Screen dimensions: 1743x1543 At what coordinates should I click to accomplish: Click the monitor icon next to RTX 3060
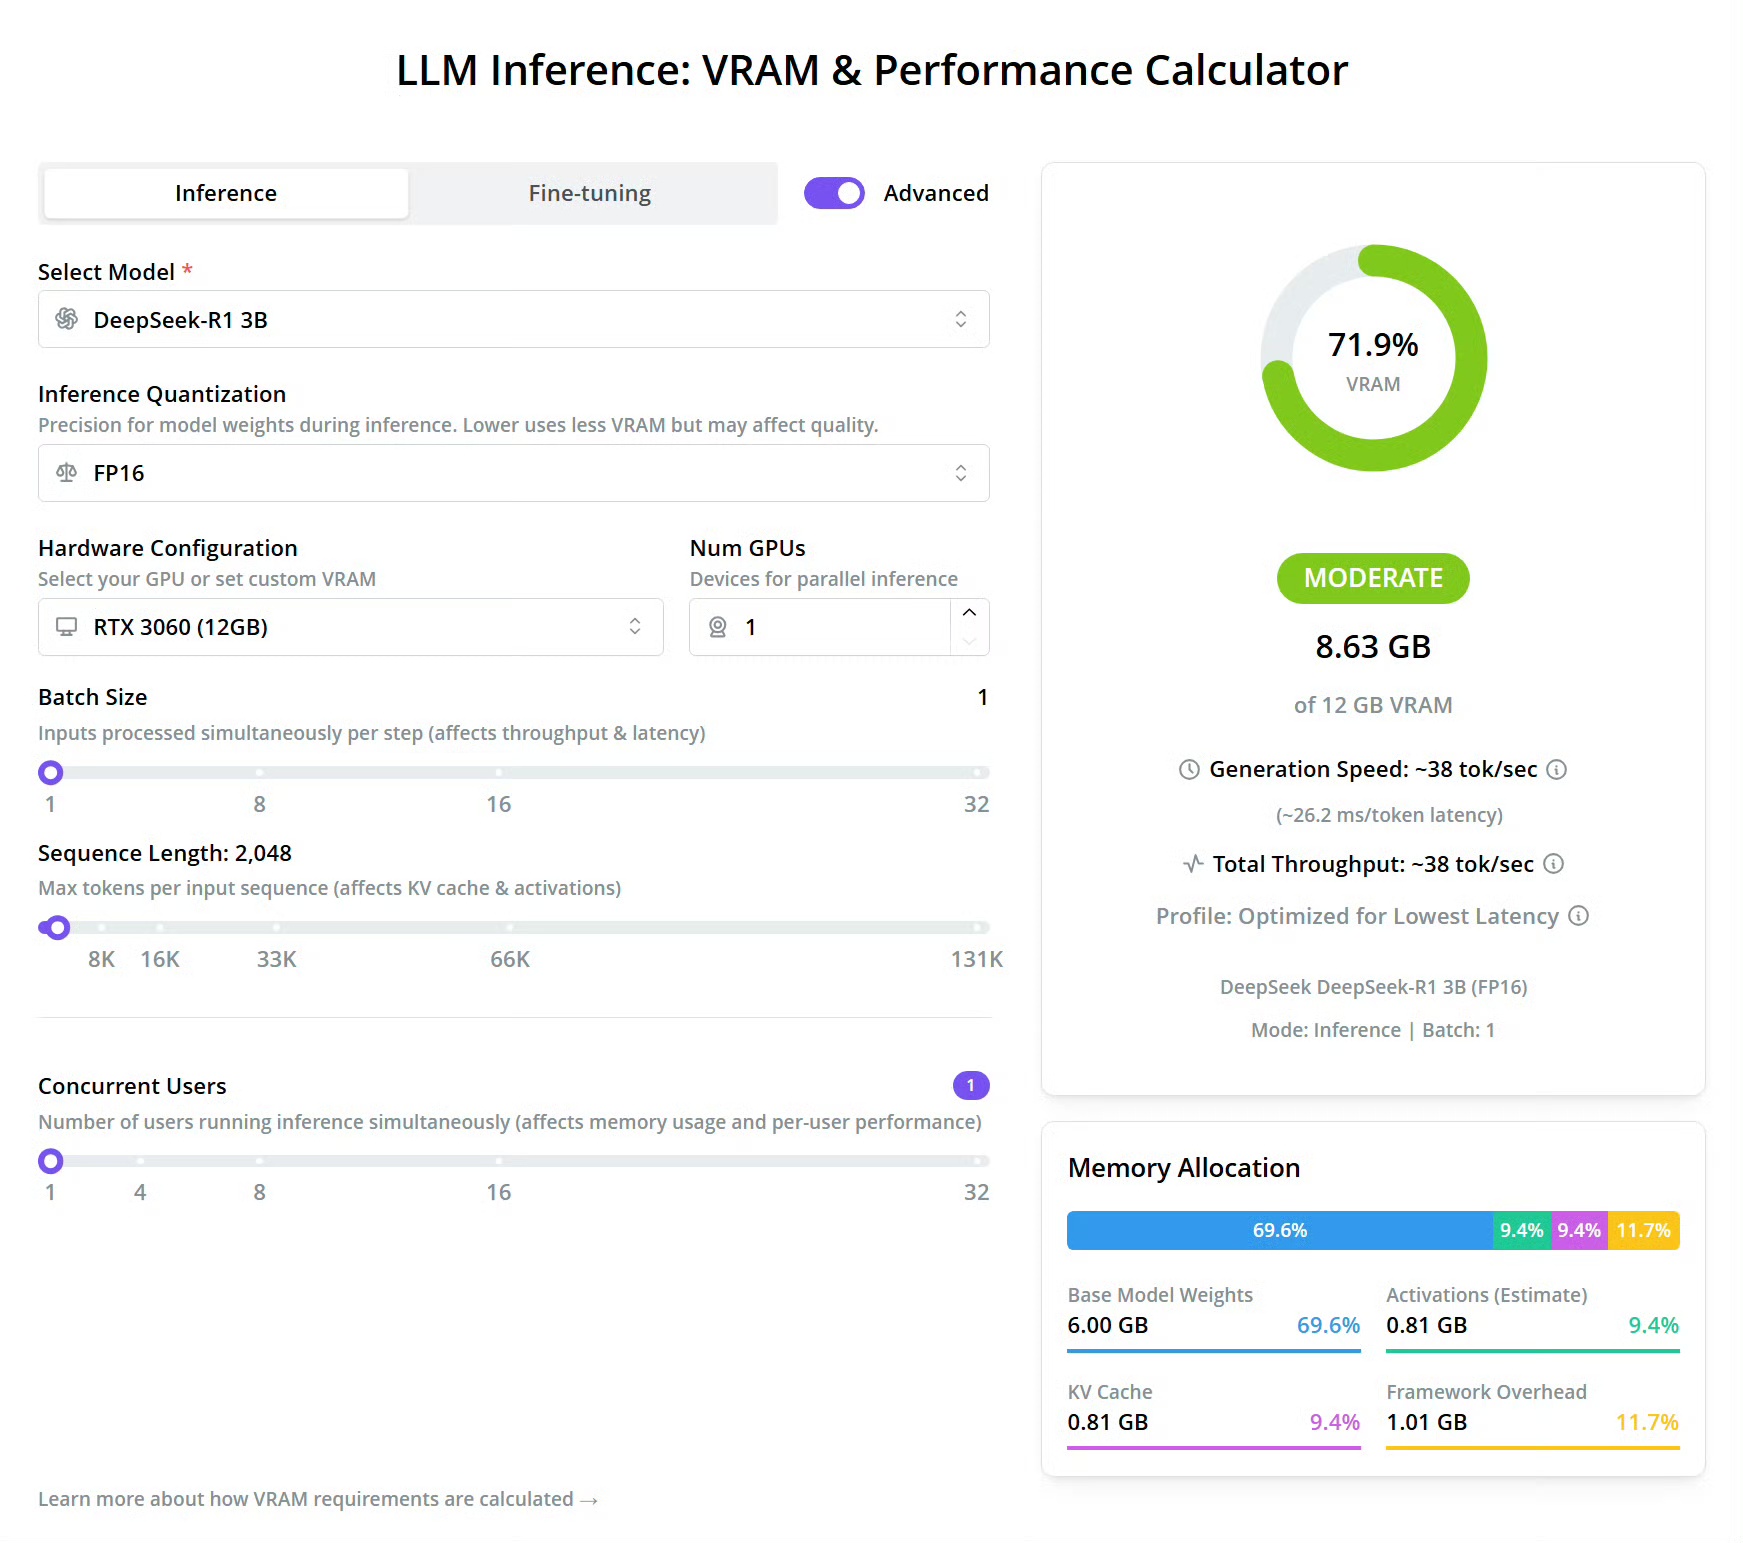point(66,626)
